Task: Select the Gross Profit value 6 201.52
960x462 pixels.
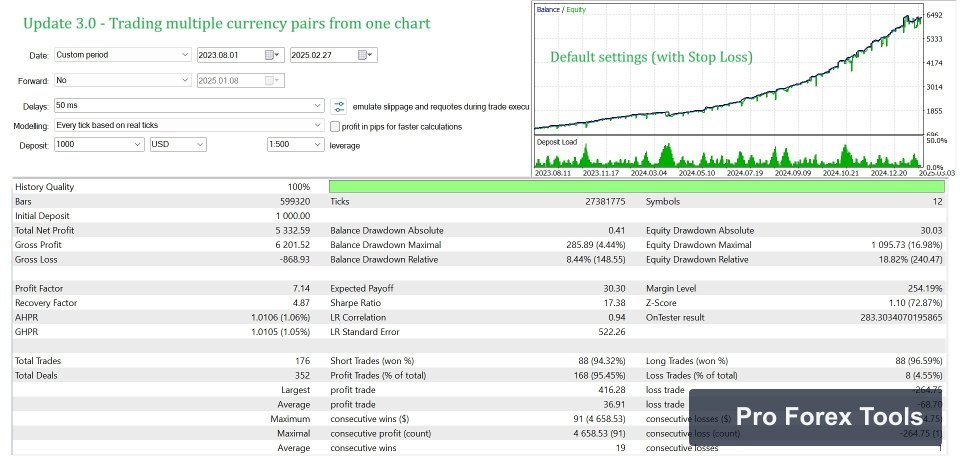Action: click(x=293, y=245)
